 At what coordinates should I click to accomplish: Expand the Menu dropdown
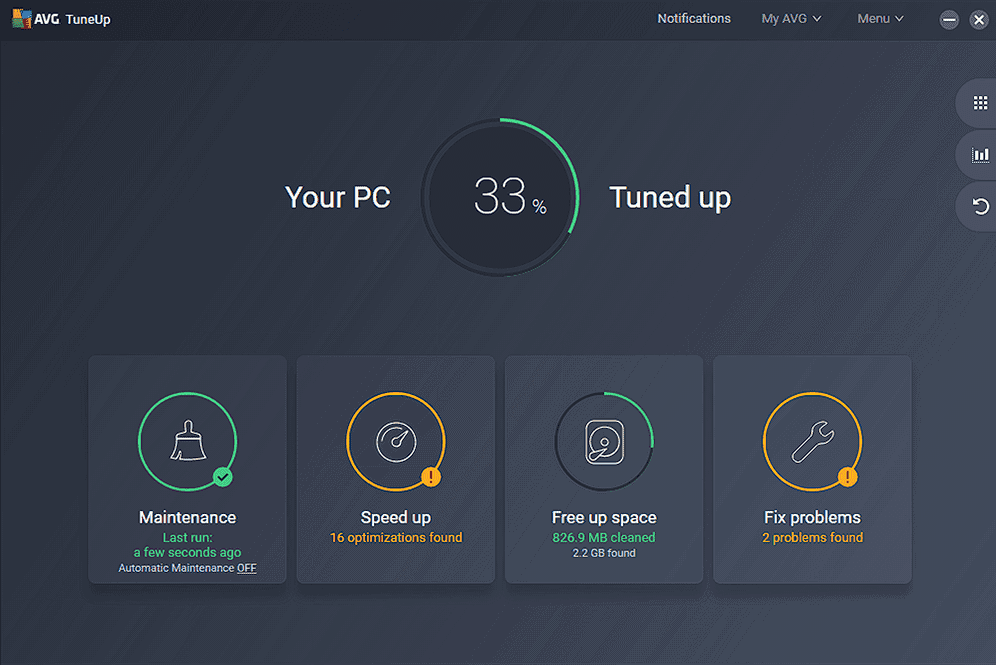pyautogui.click(x=880, y=18)
